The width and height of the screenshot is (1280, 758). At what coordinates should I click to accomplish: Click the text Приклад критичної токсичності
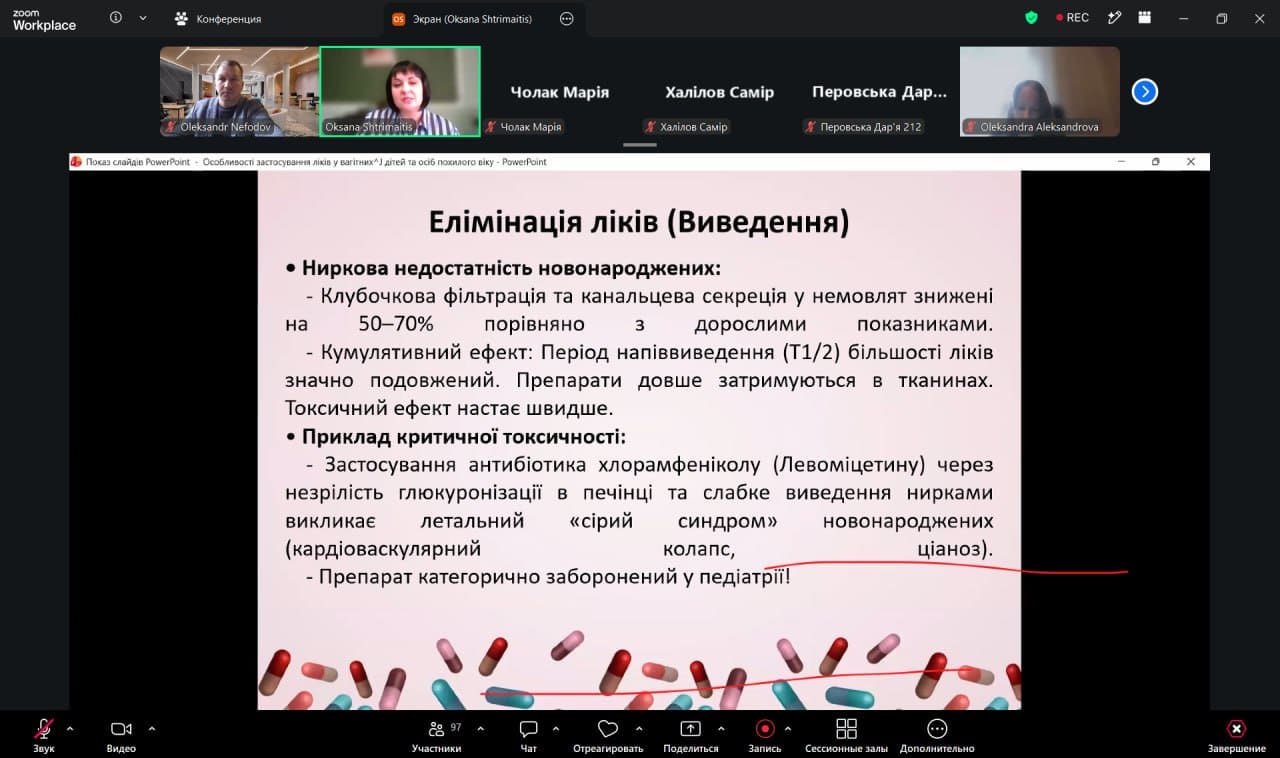pos(464,436)
